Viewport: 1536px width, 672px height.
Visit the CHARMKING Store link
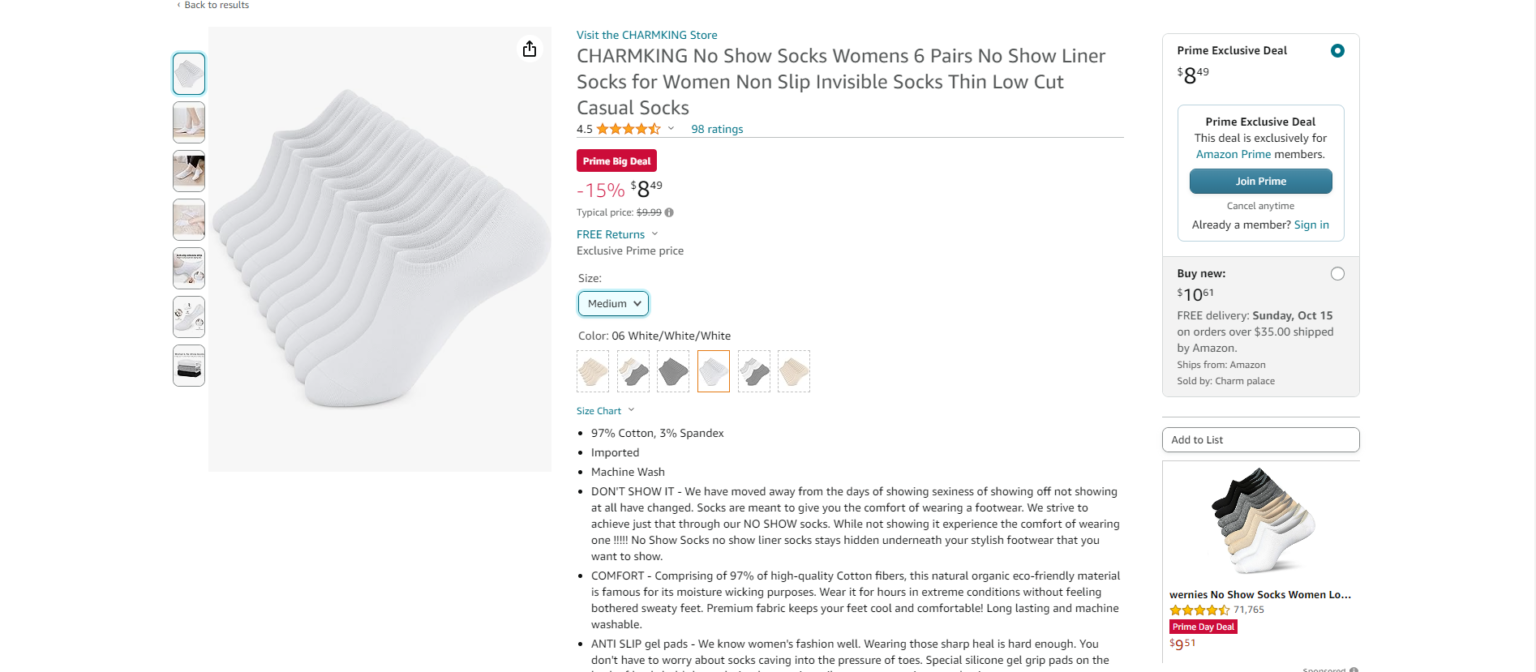click(646, 34)
